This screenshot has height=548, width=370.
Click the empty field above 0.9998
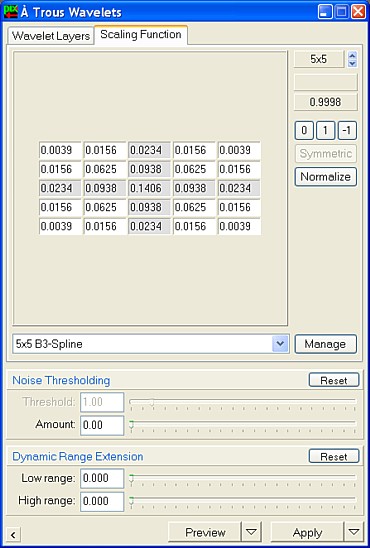tap(326, 82)
